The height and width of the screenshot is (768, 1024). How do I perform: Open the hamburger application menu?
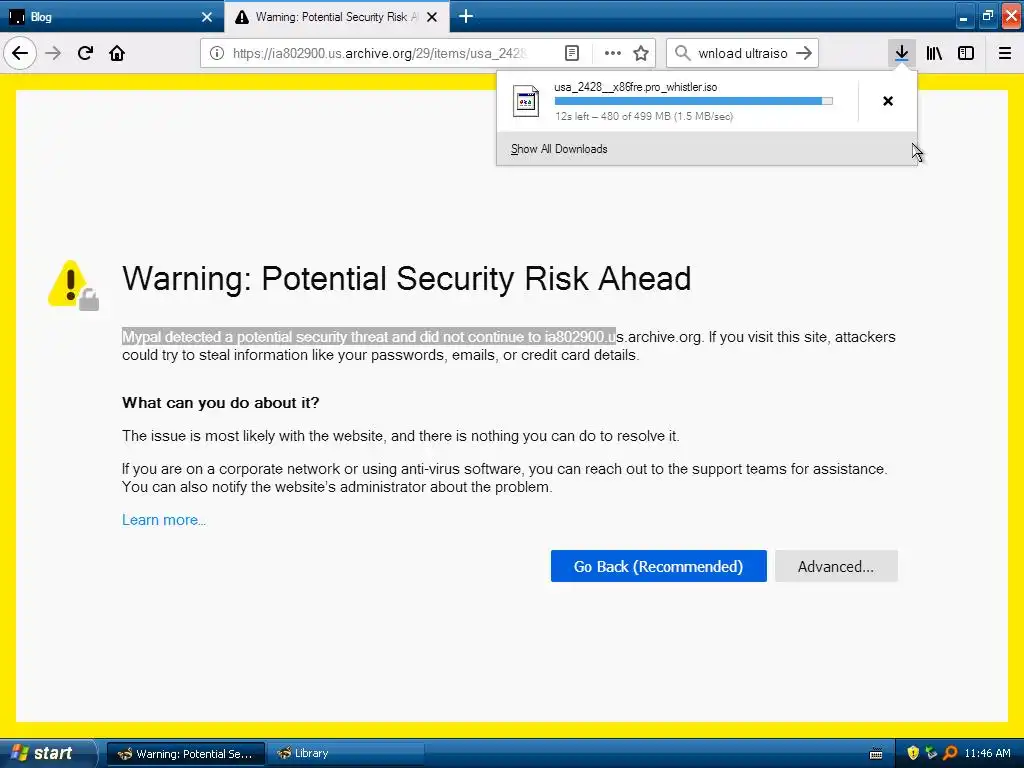point(1005,53)
